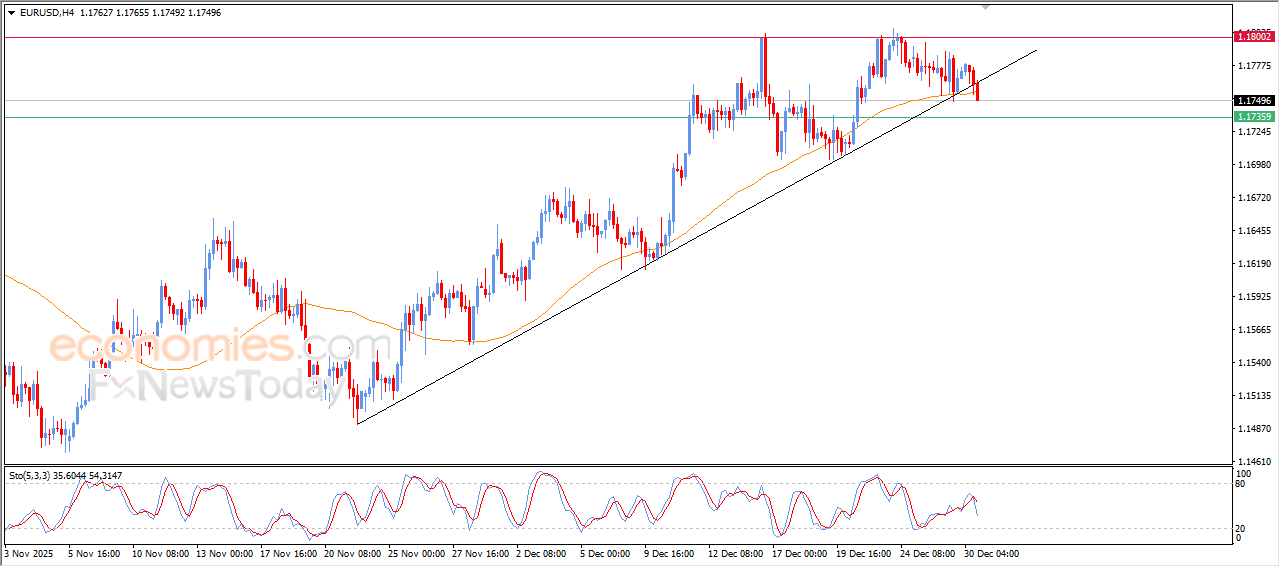Click the 1.17775 price axis label

tap(1254, 66)
